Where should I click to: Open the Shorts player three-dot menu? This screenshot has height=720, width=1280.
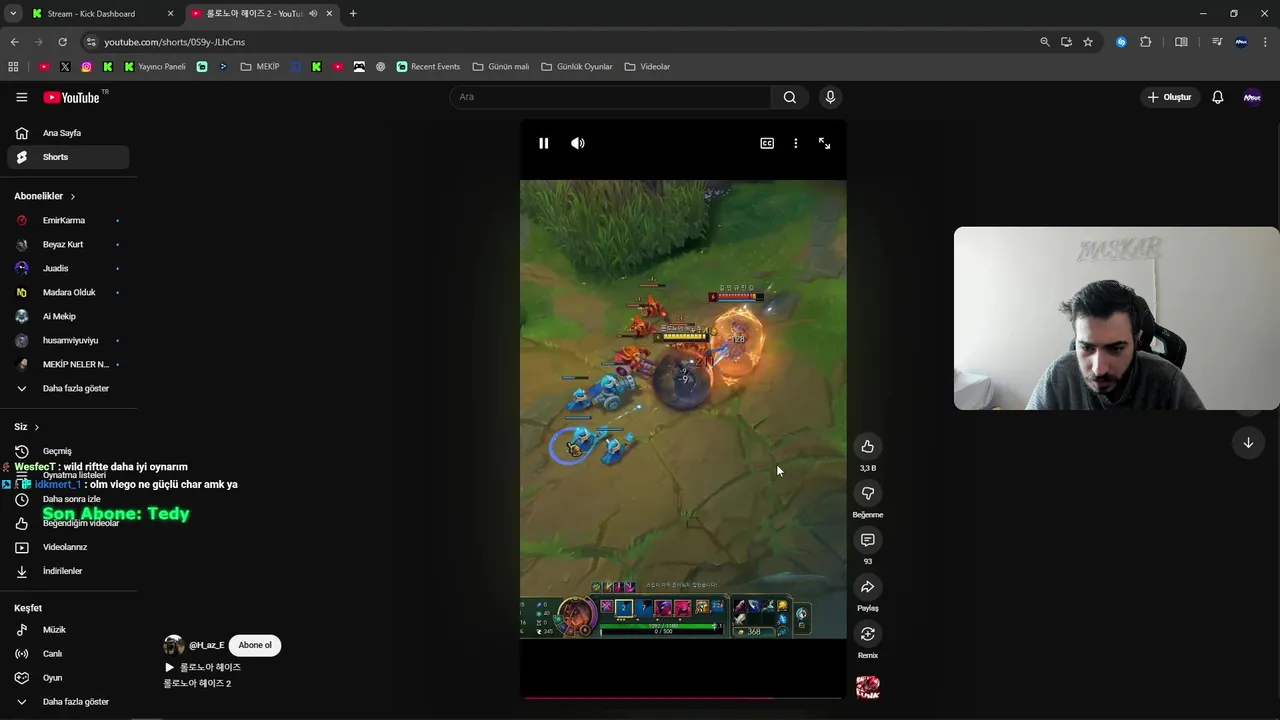point(796,143)
